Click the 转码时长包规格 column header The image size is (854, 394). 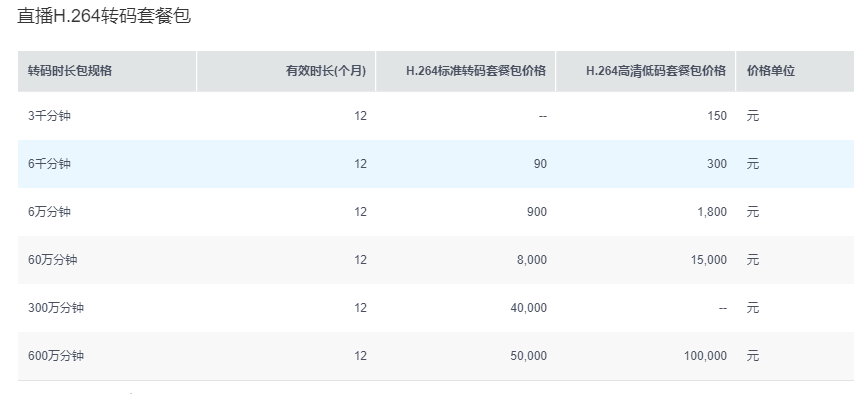[70, 71]
